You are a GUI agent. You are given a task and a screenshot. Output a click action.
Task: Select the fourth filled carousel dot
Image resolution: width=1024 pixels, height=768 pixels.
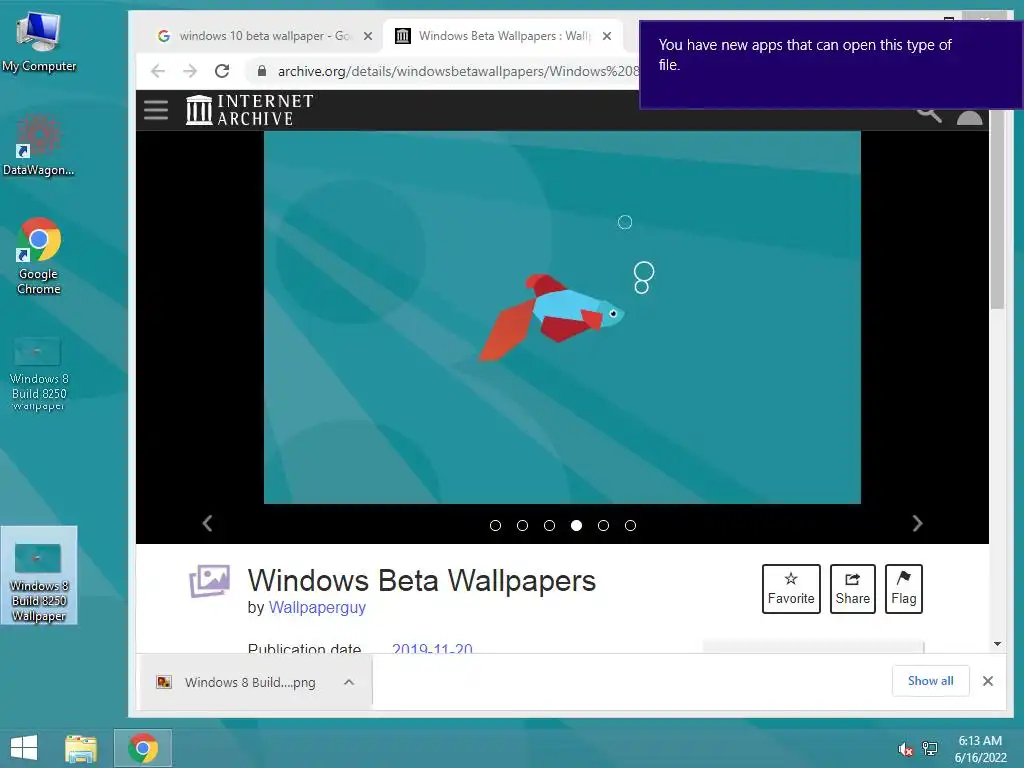click(576, 526)
